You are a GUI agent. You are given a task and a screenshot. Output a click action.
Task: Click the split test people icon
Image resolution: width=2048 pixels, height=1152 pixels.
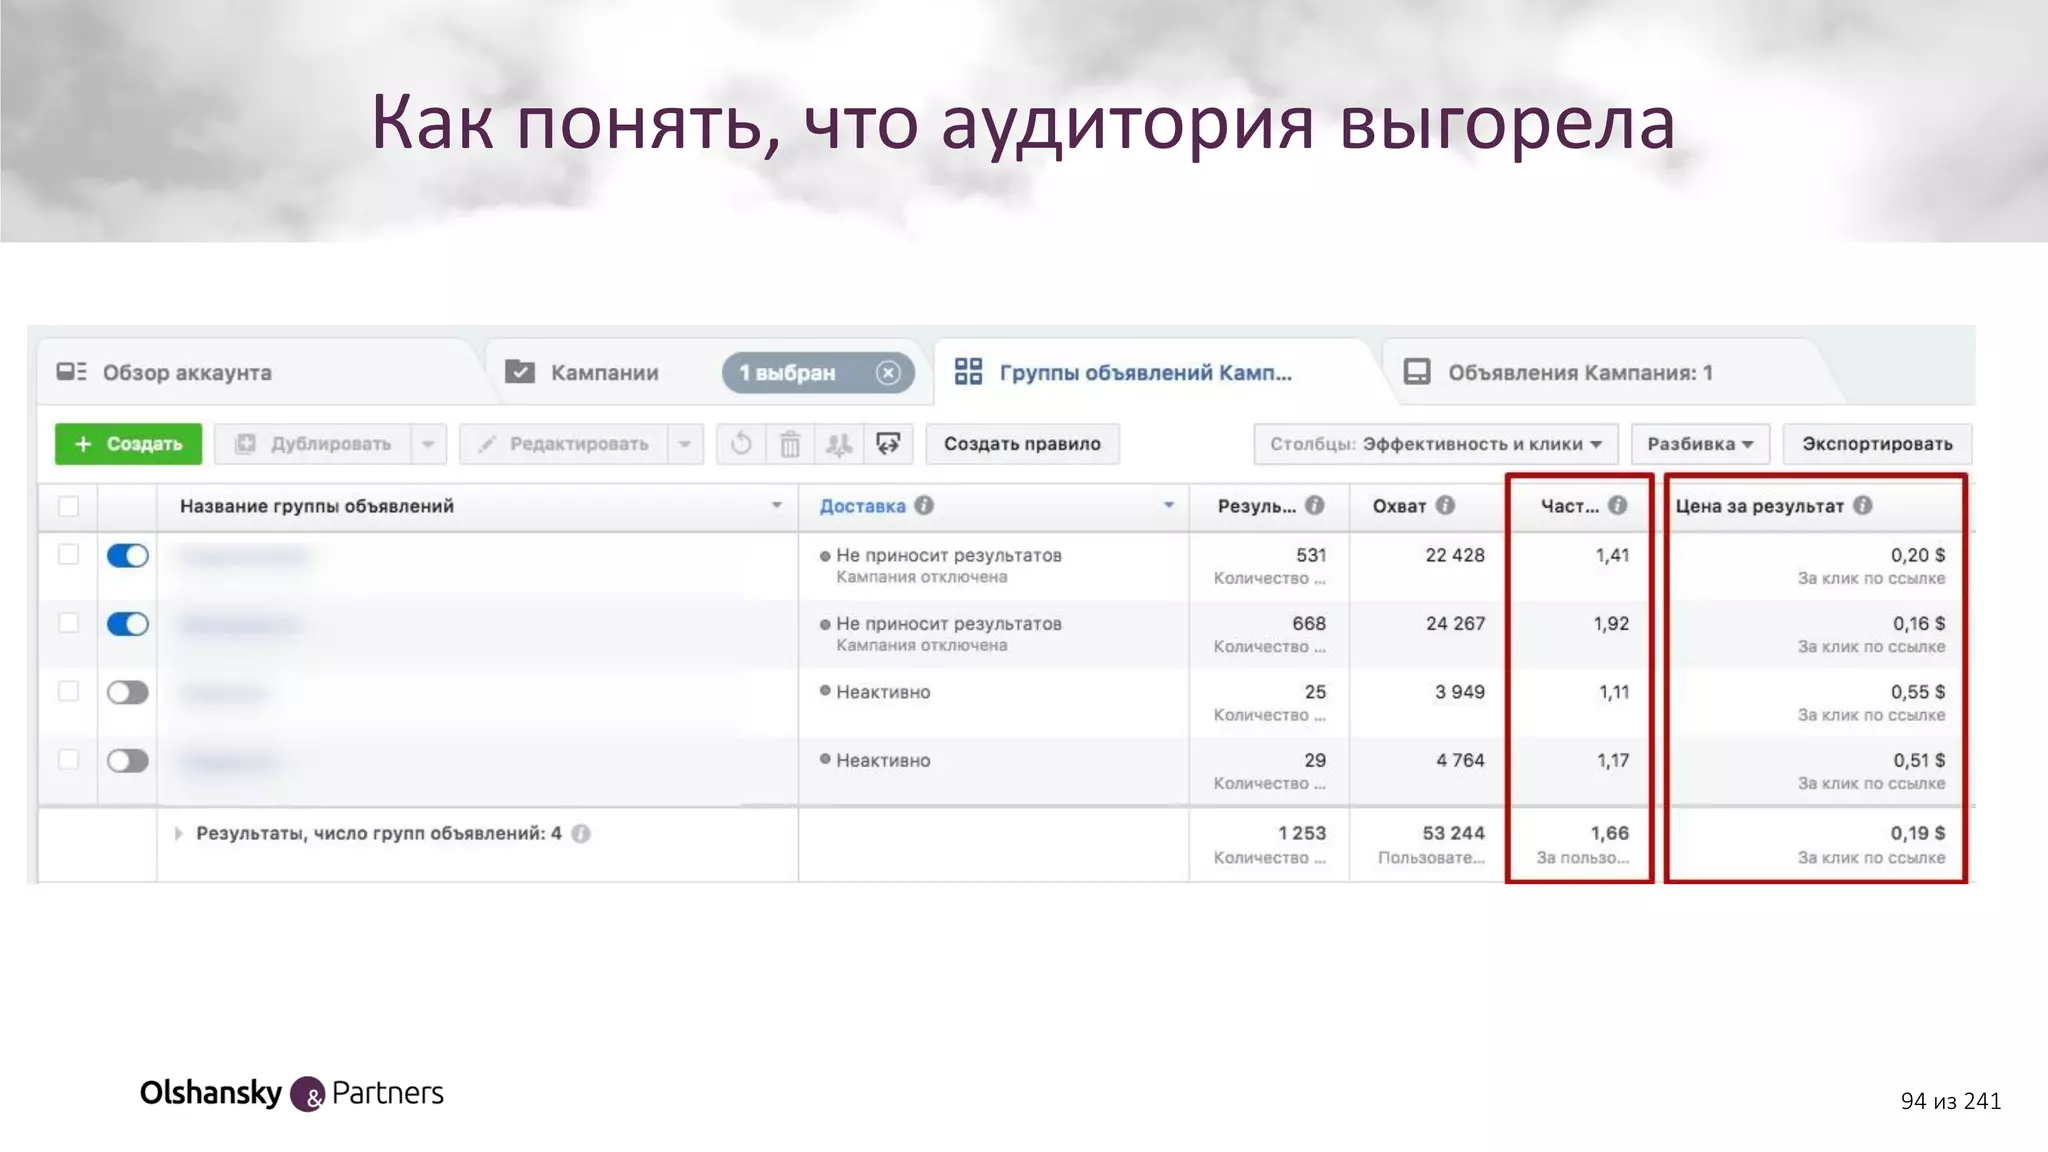(x=839, y=444)
